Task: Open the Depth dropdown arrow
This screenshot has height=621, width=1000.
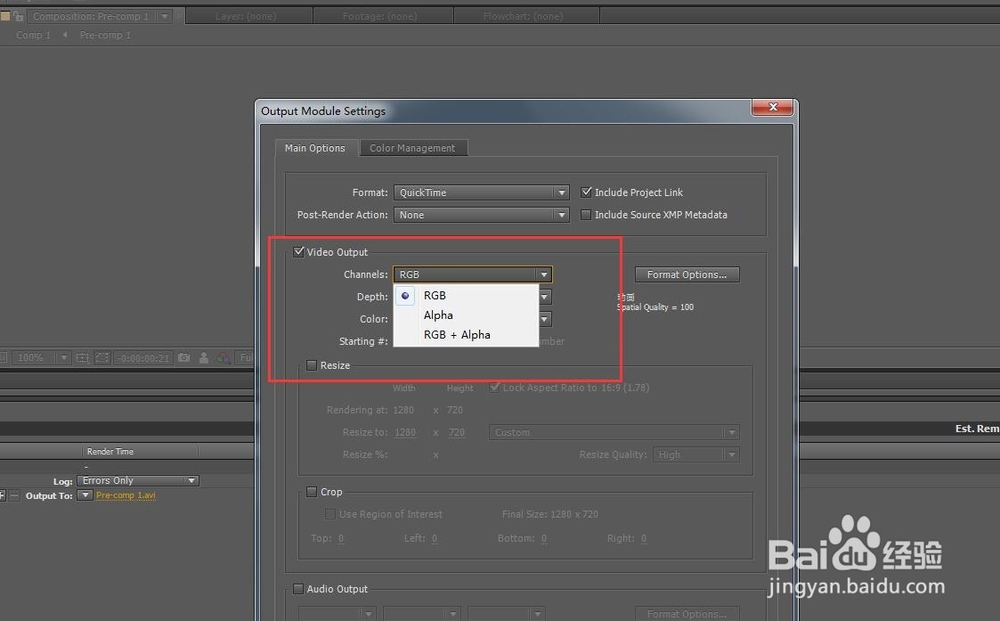Action: pos(545,296)
